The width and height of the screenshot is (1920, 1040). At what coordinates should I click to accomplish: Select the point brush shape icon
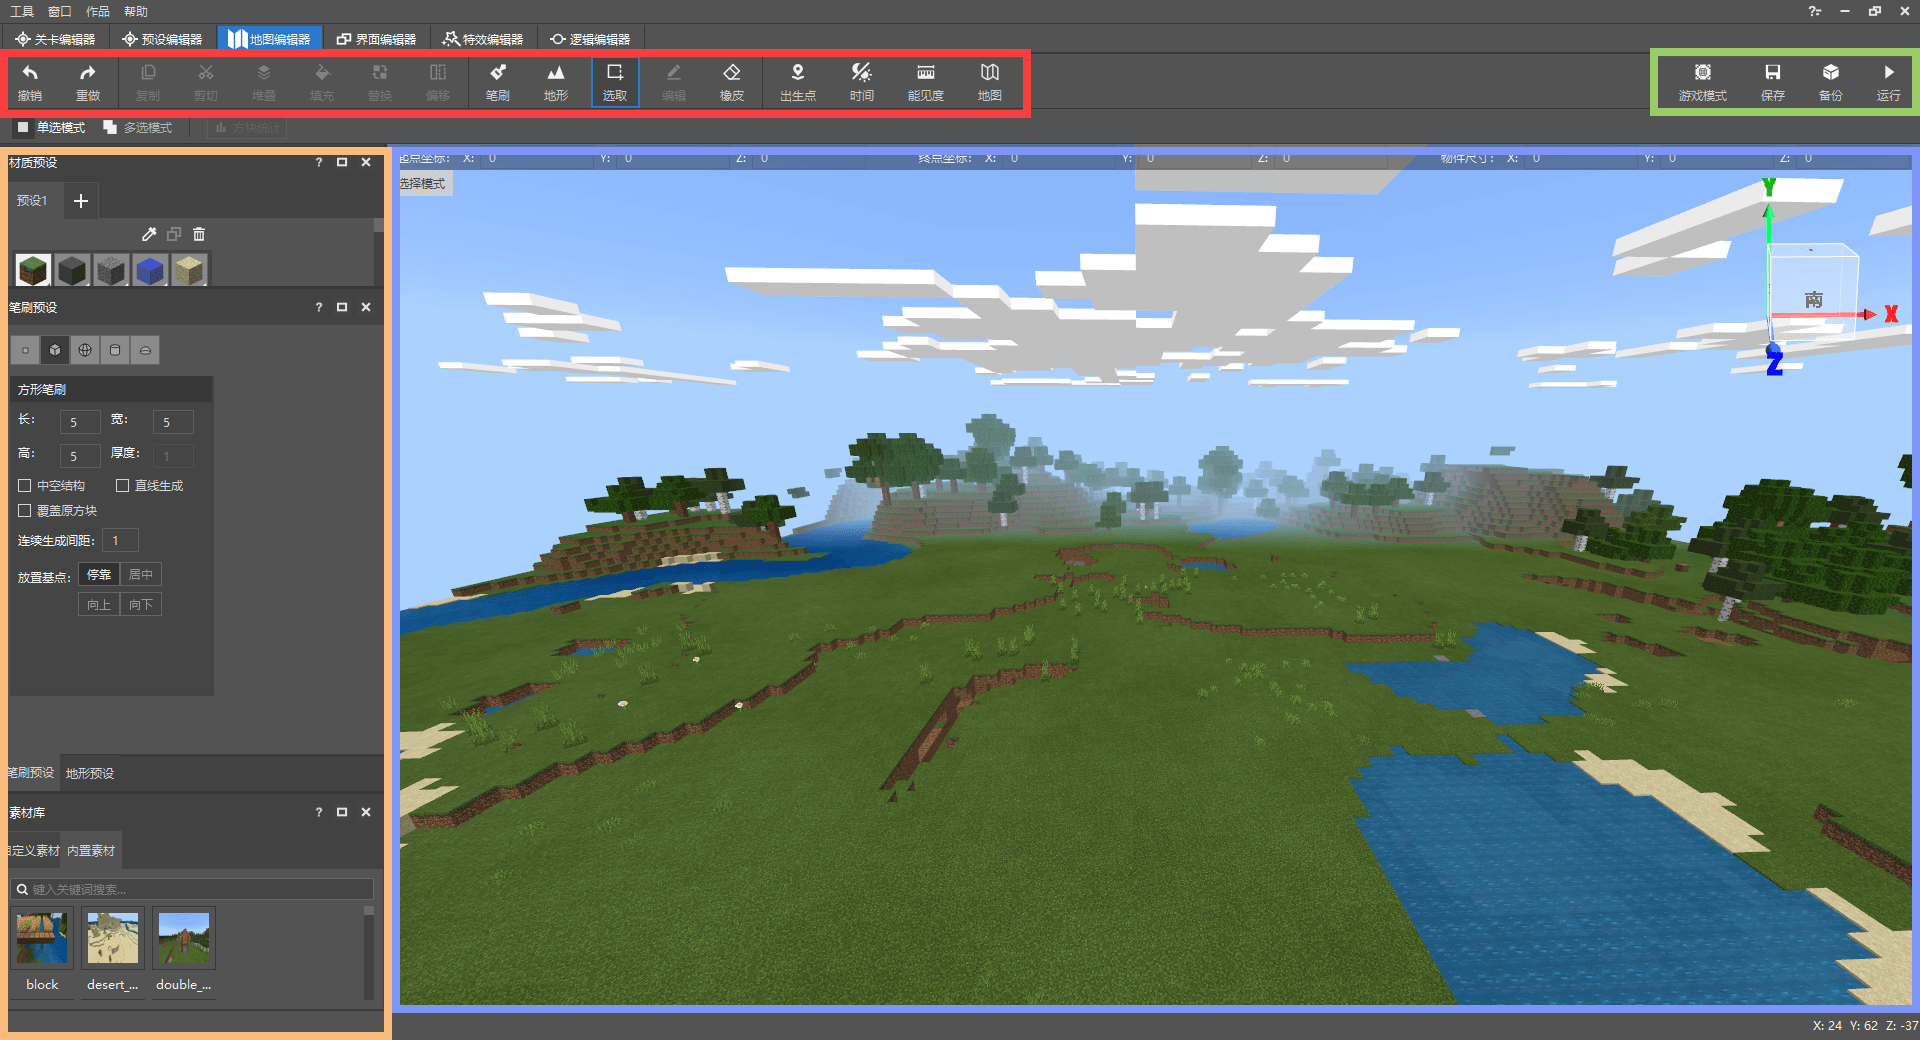(x=25, y=350)
